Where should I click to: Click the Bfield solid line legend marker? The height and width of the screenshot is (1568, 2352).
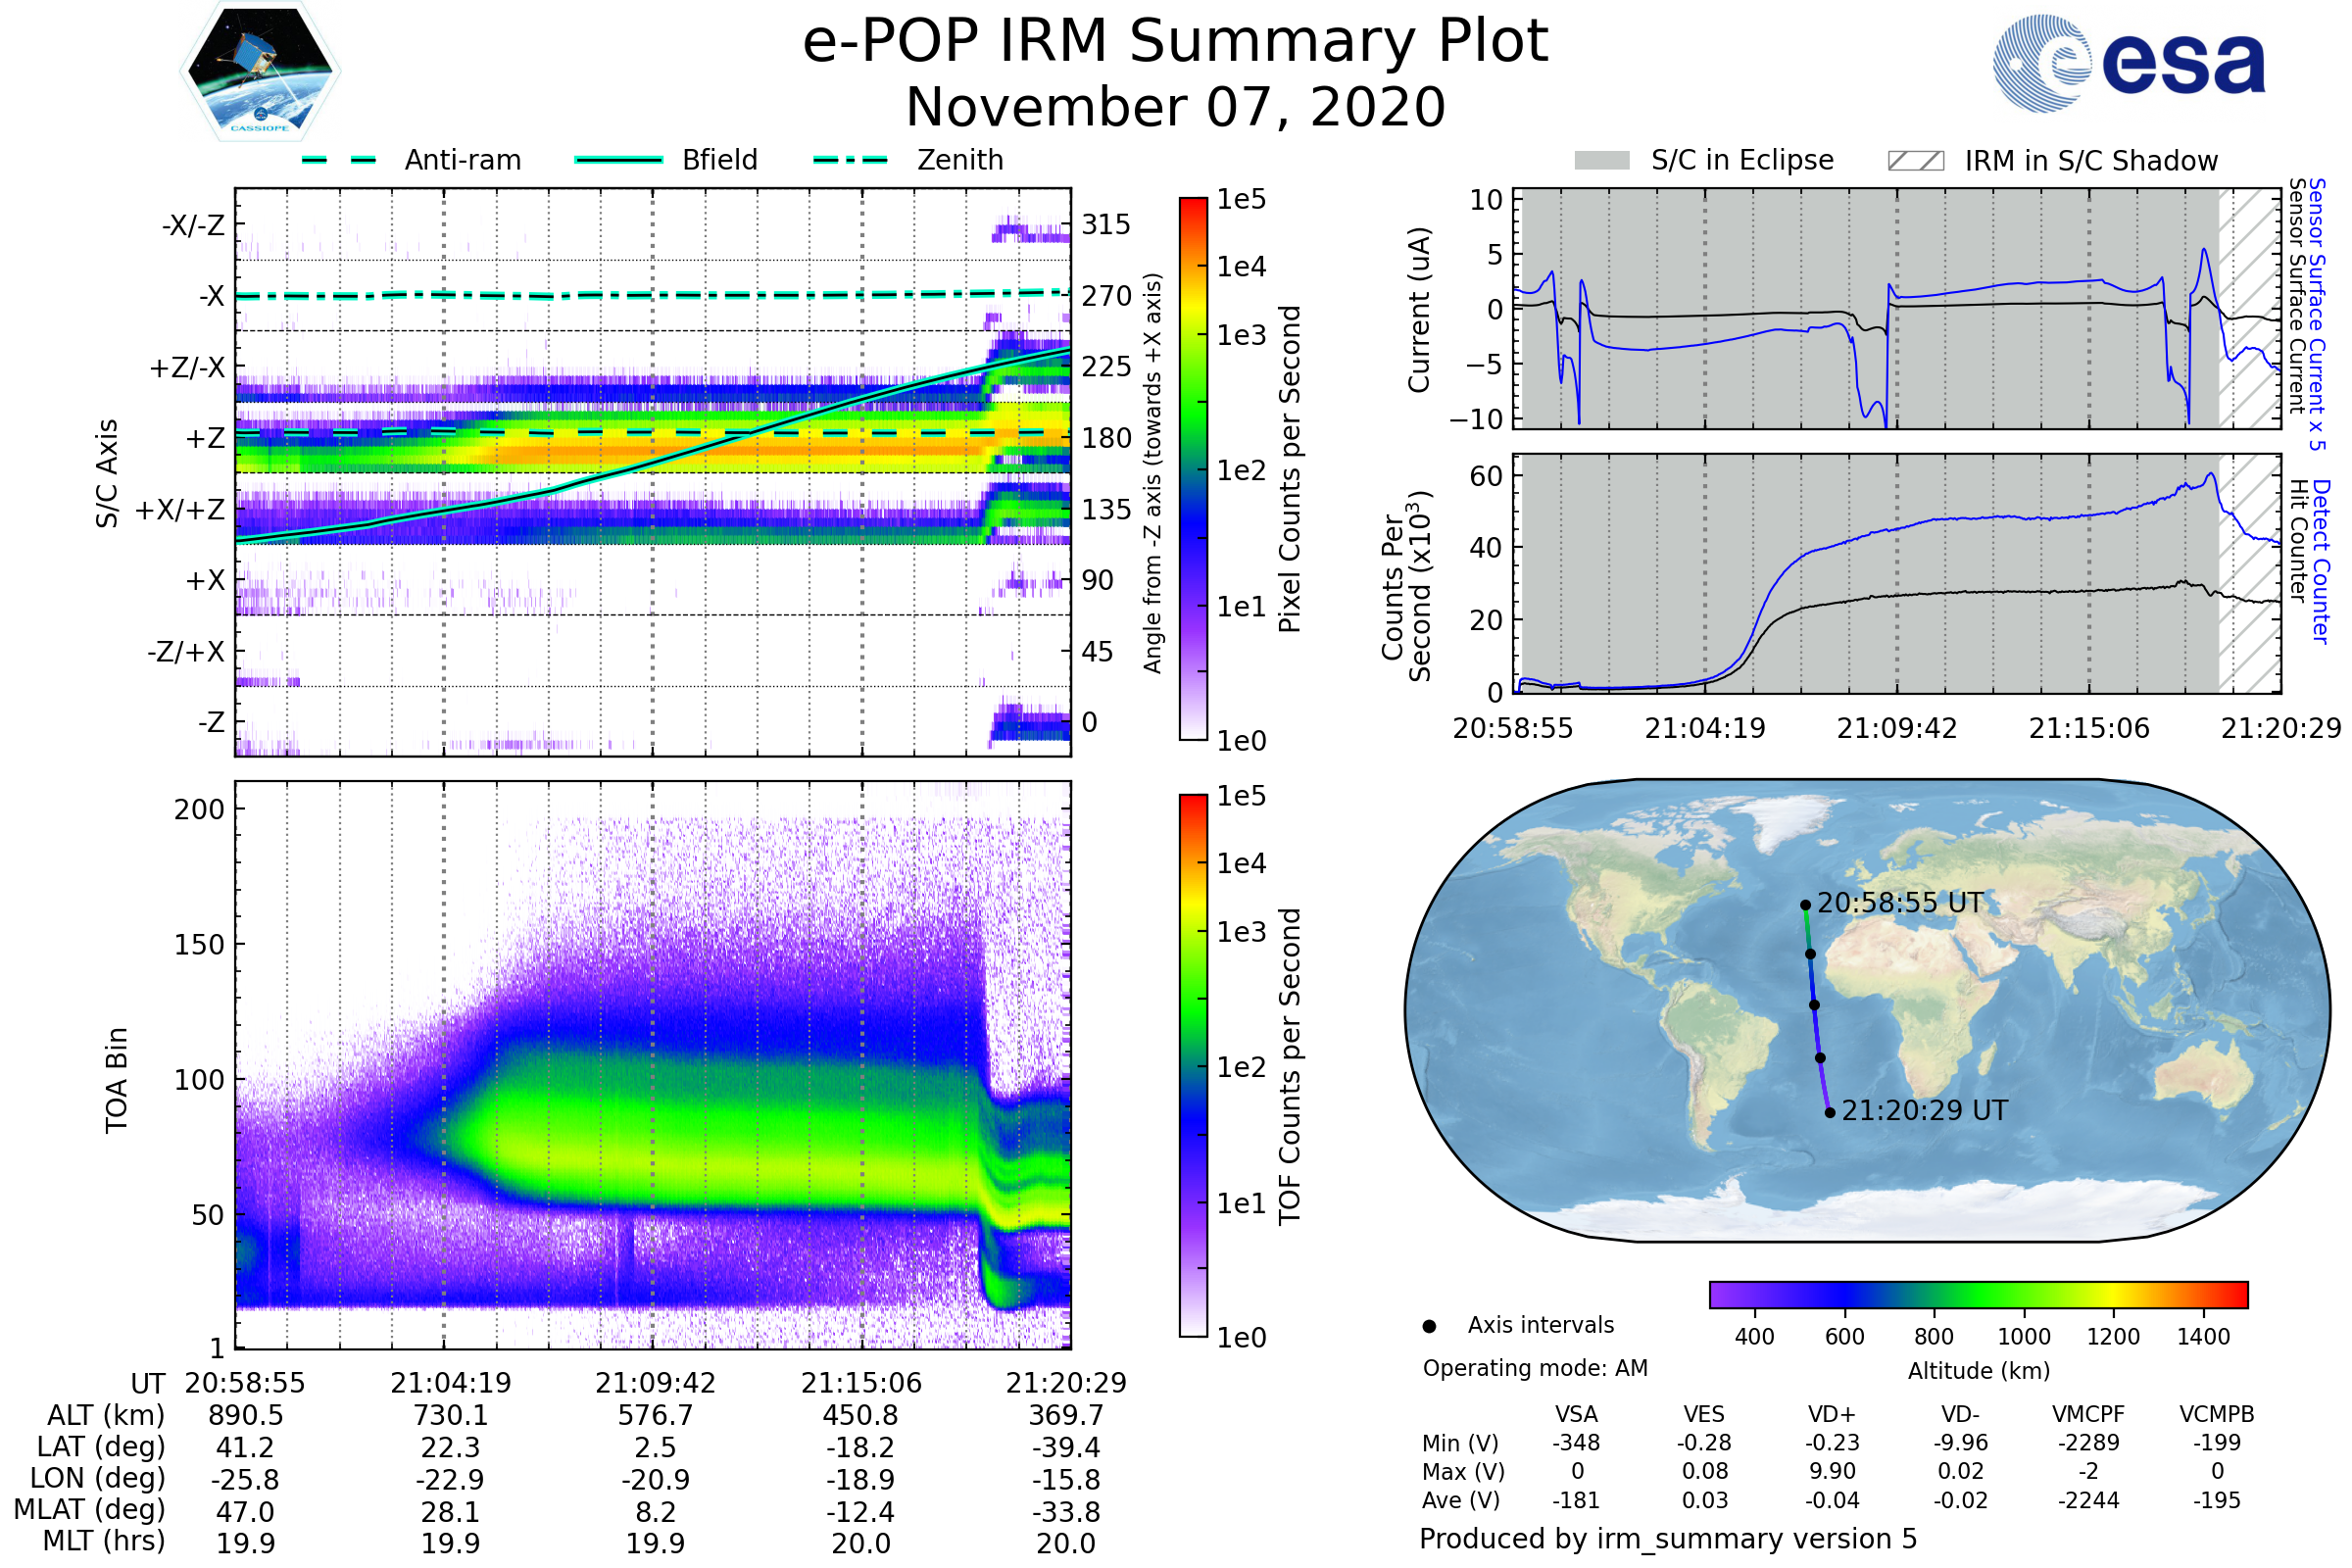pos(618,160)
